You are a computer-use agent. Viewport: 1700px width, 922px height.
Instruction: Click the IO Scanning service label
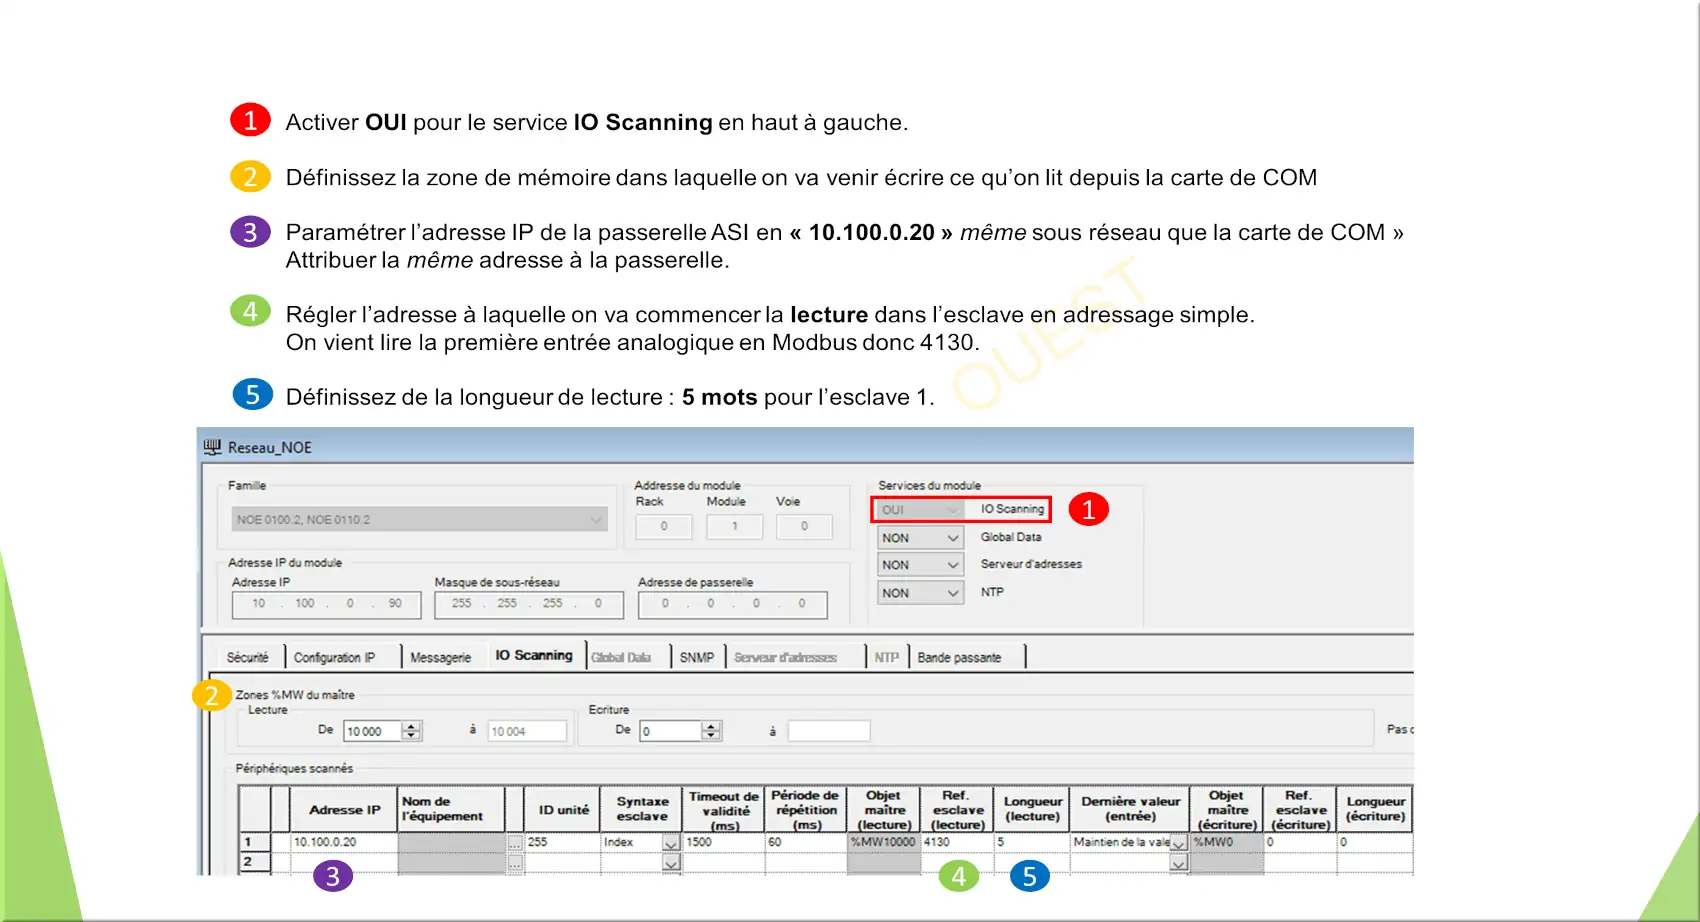pyautogui.click(x=1012, y=509)
